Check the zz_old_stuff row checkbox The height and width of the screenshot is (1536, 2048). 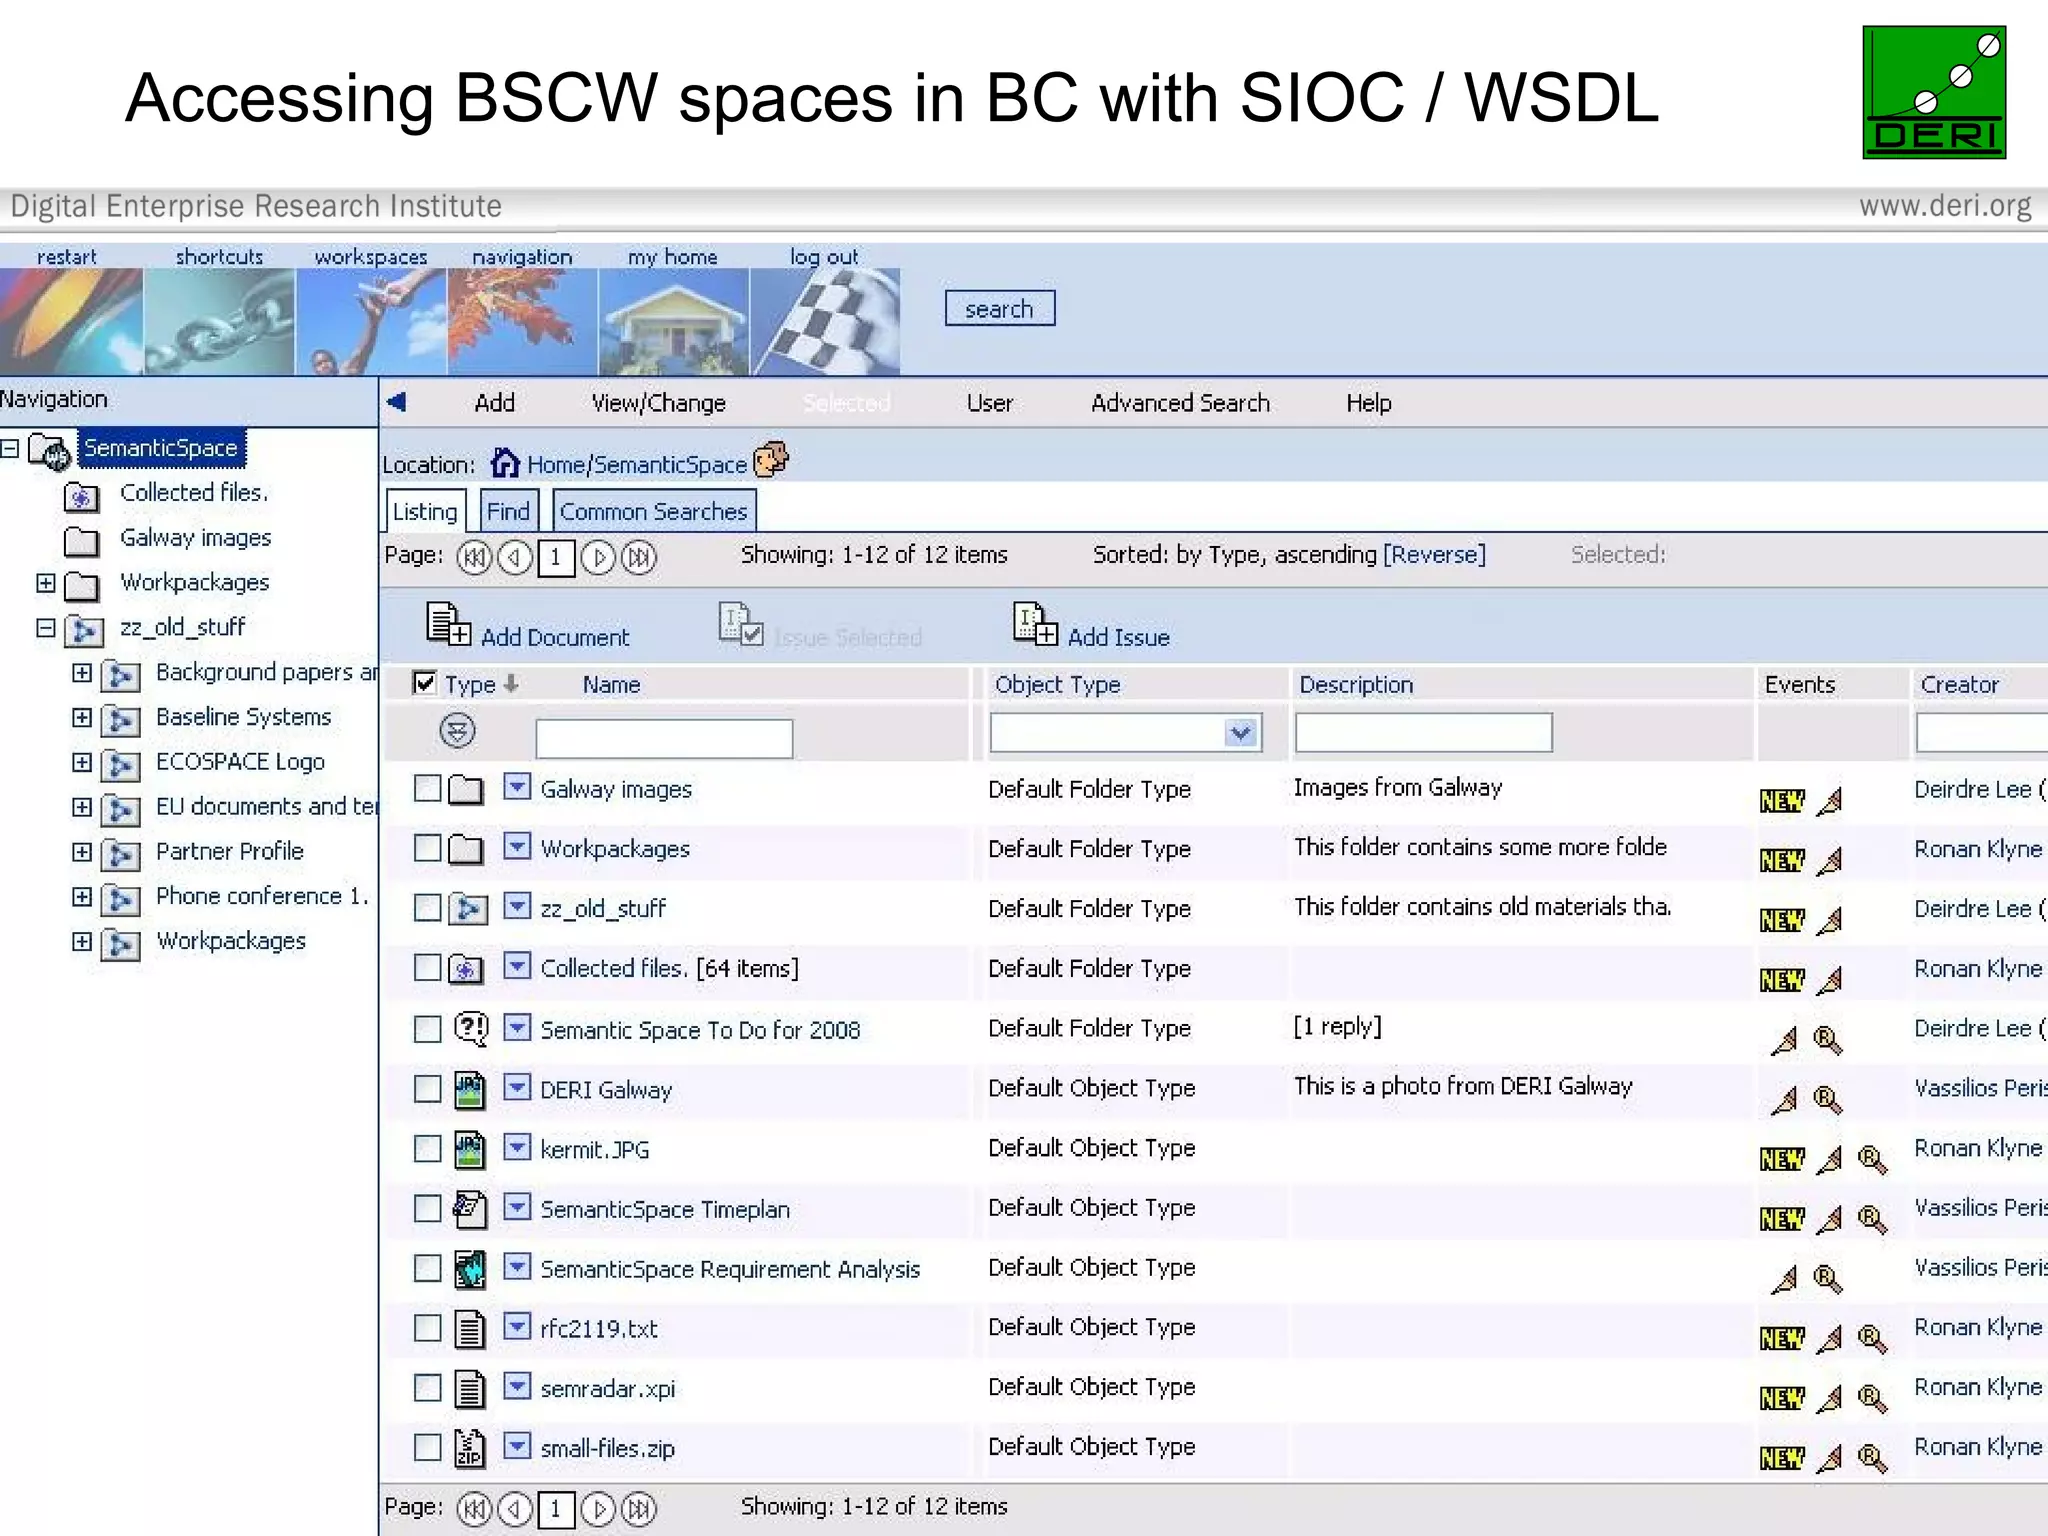427,907
